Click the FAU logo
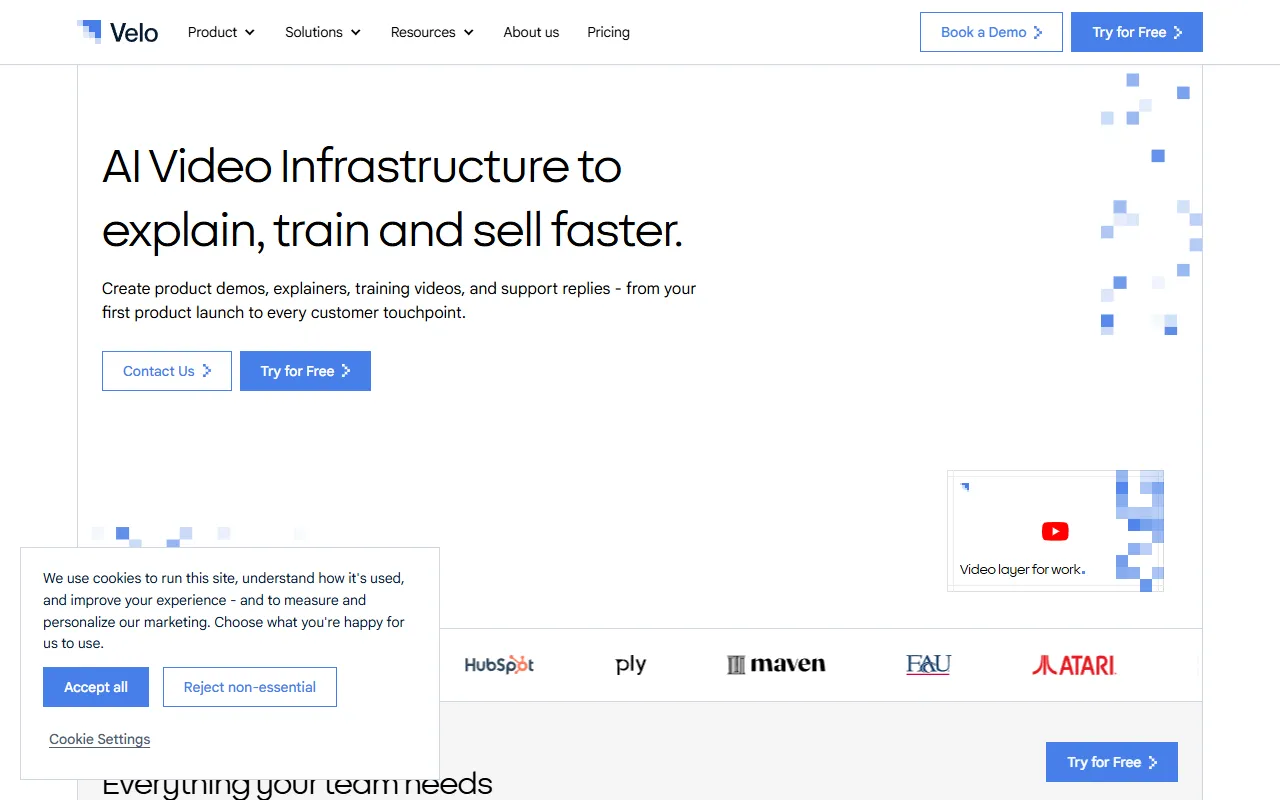This screenshot has height=800, width=1280. pyautogui.click(x=928, y=664)
